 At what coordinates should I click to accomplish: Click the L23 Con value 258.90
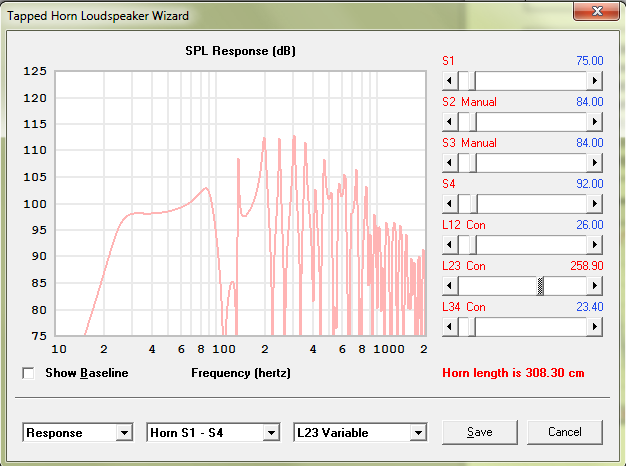(586, 266)
